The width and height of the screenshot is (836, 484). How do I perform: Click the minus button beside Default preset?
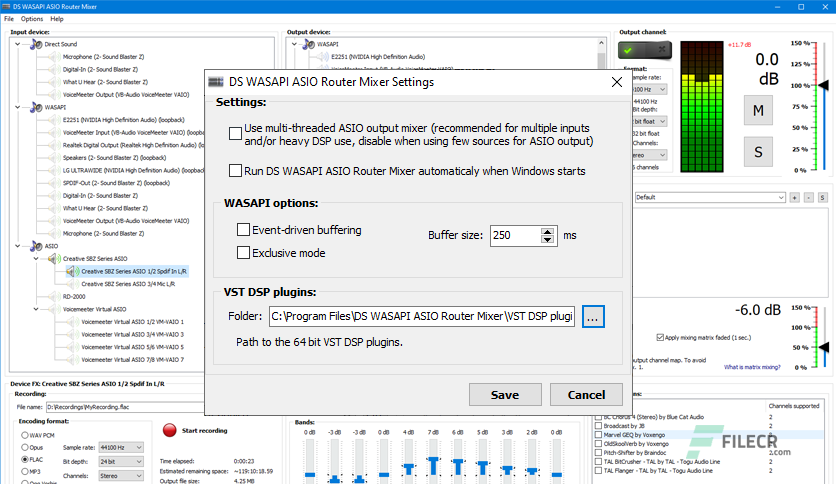808,198
